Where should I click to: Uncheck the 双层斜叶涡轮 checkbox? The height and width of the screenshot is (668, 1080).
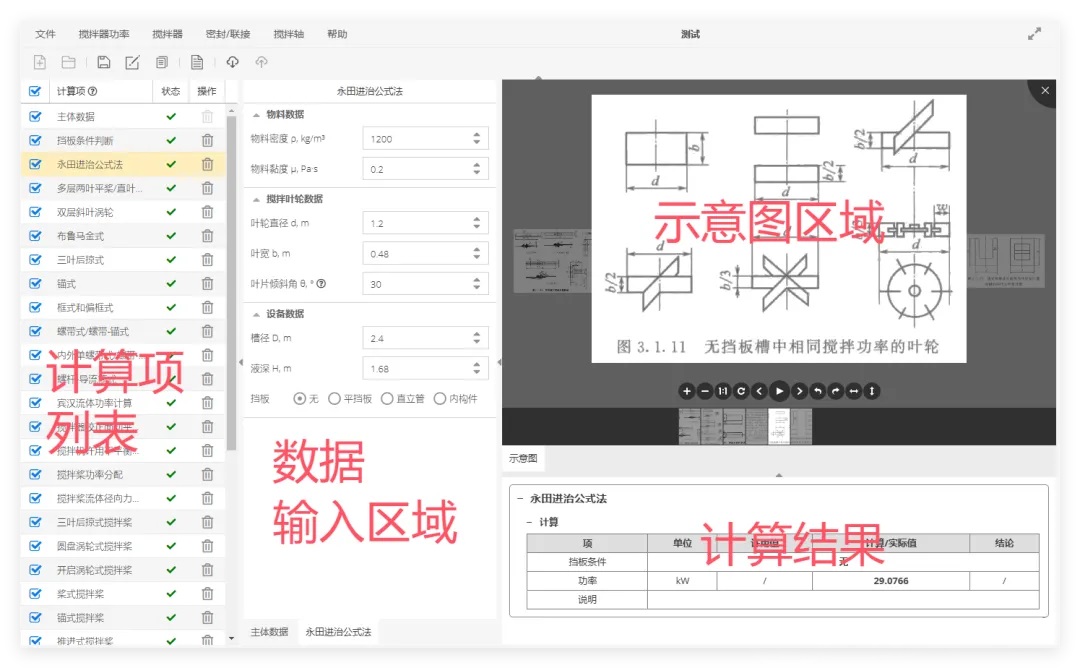click(35, 212)
